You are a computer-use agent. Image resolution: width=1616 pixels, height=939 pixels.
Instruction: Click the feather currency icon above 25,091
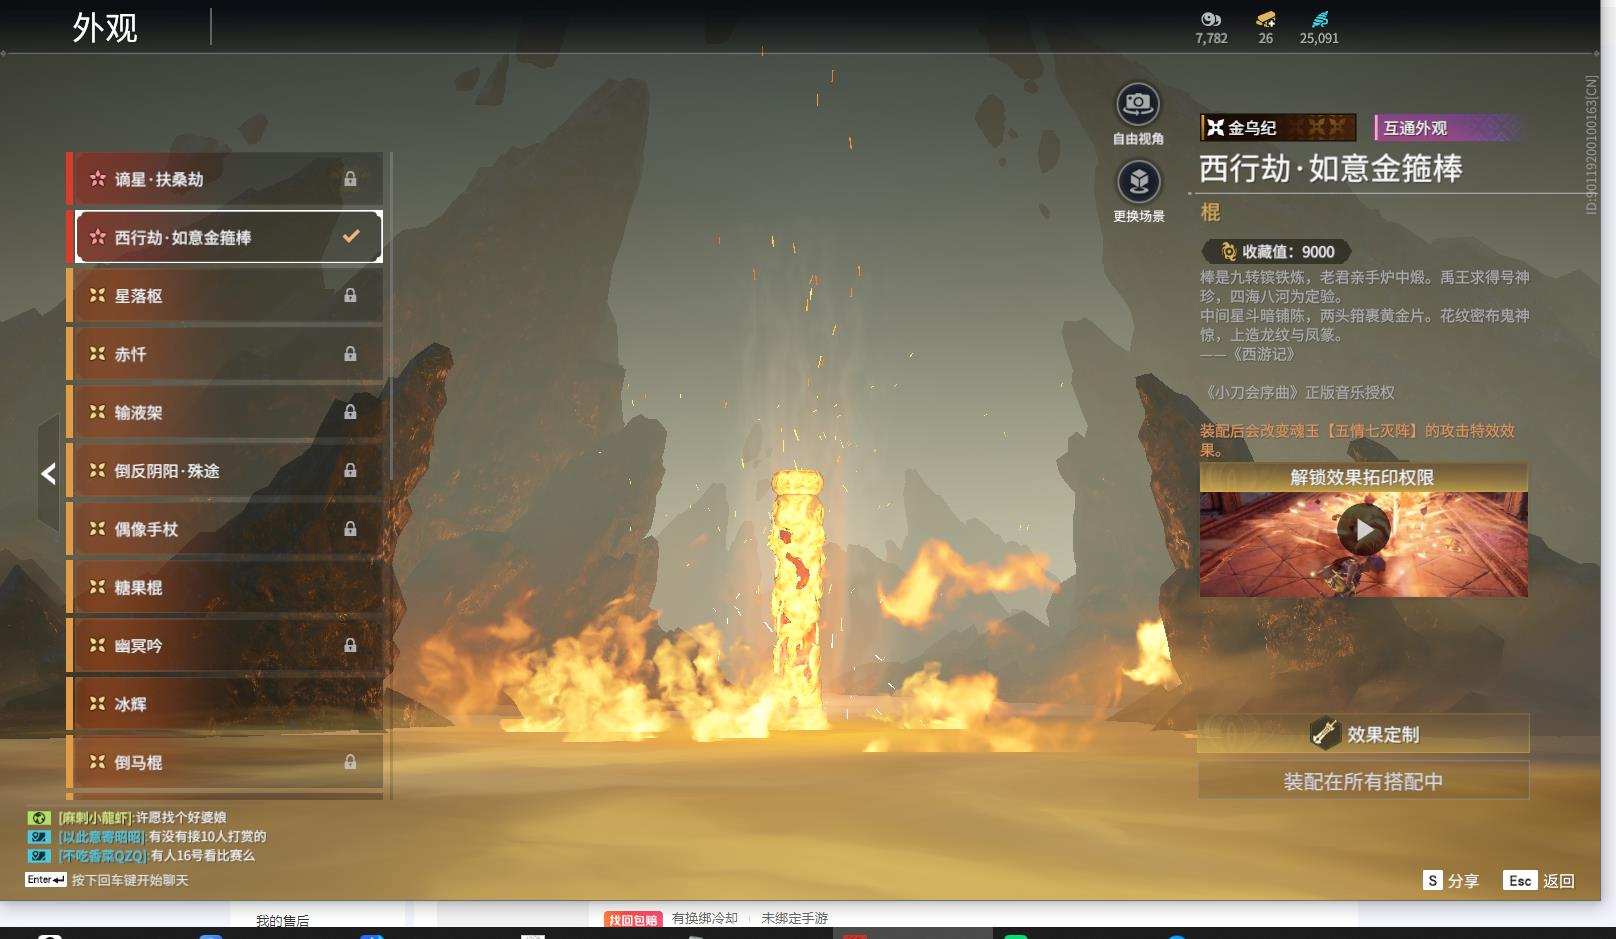click(x=1320, y=19)
